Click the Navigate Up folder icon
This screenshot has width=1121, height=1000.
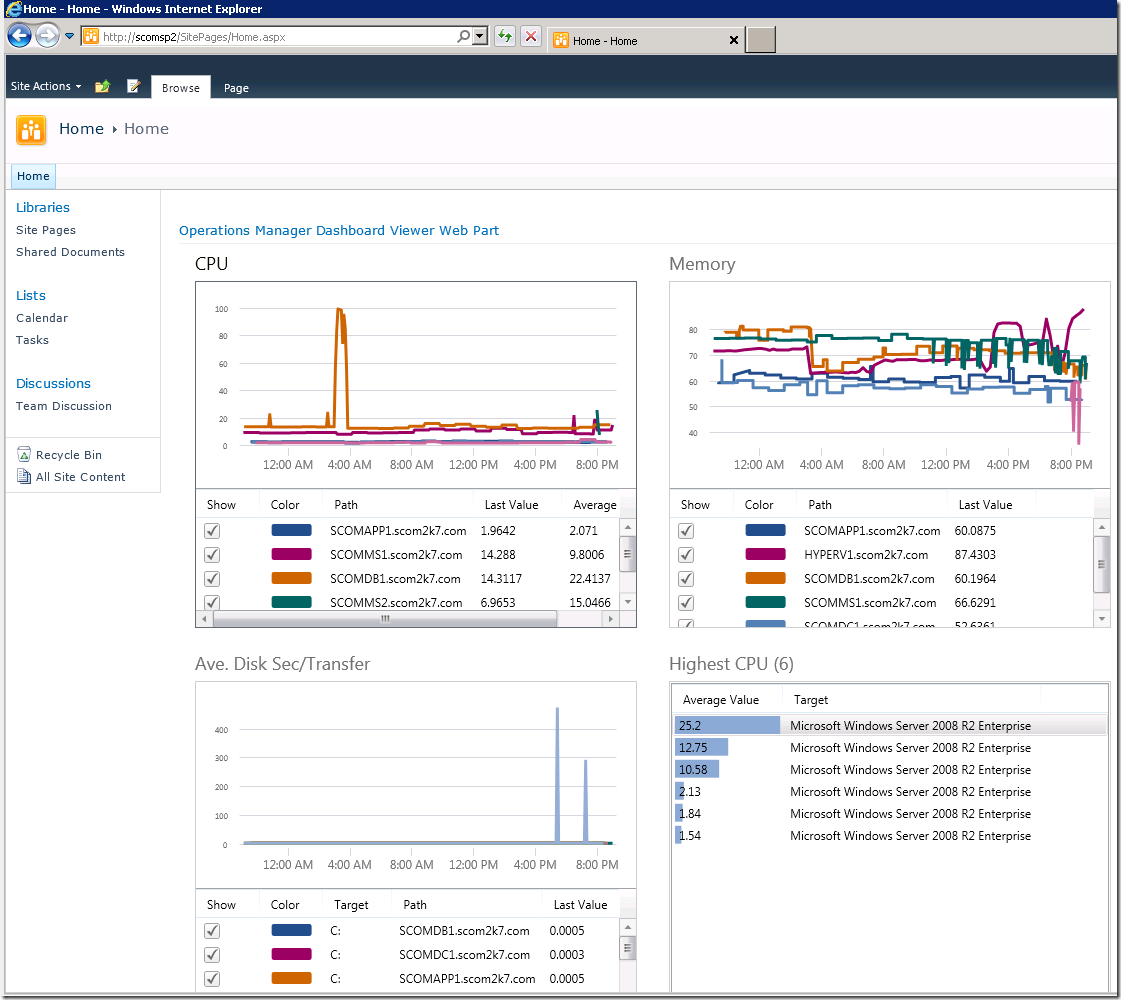pos(102,86)
